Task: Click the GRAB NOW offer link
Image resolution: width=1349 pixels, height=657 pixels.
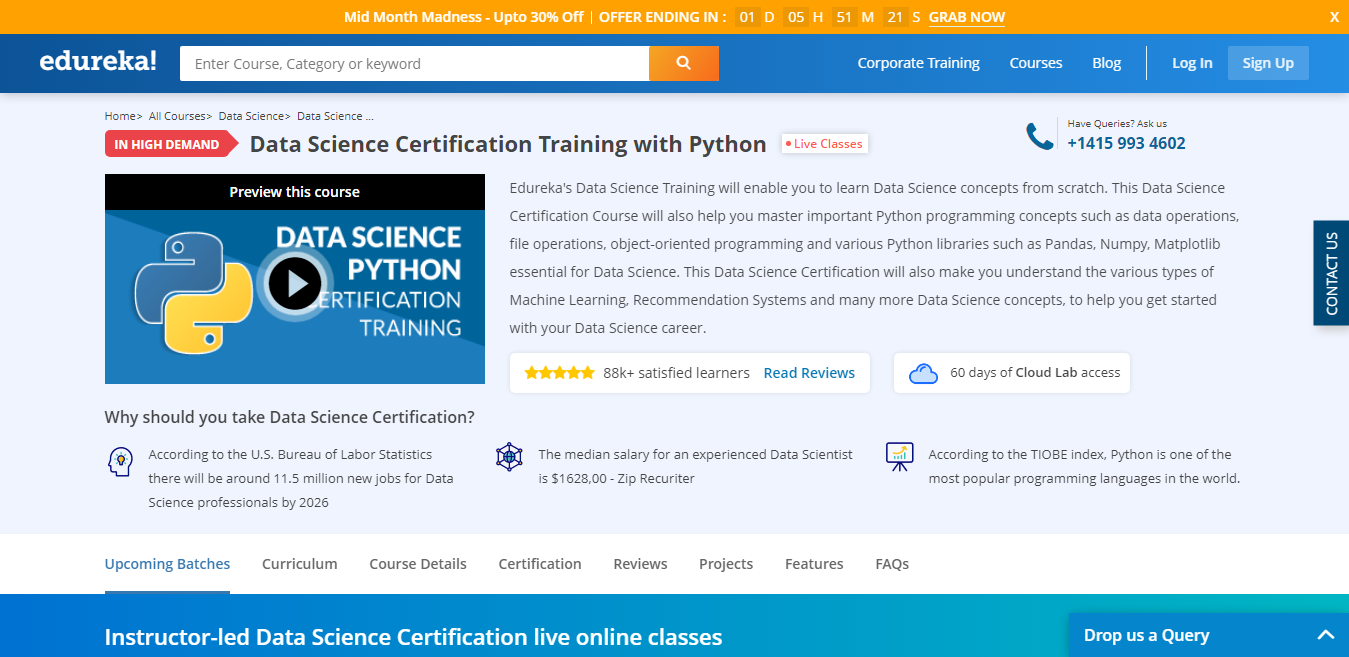Action: [966, 17]
